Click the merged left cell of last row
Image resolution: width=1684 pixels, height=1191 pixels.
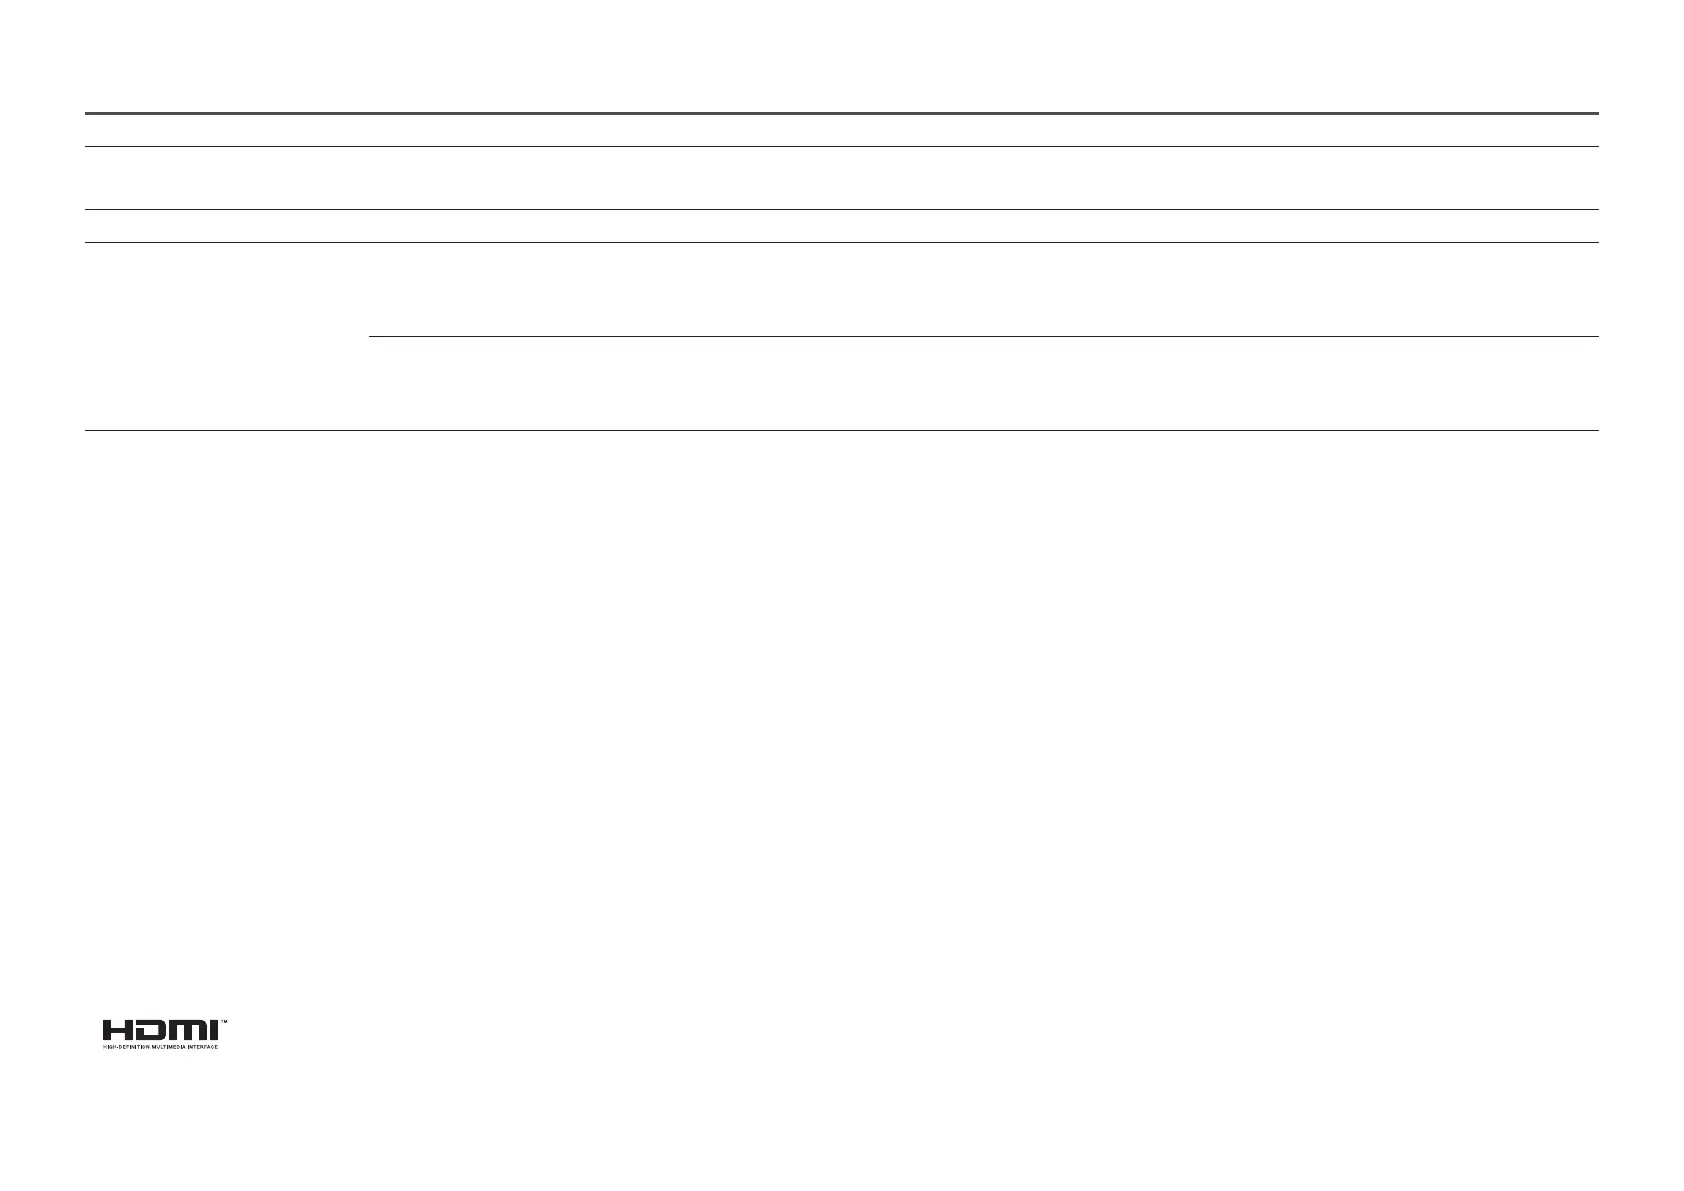tap(226, 336)
